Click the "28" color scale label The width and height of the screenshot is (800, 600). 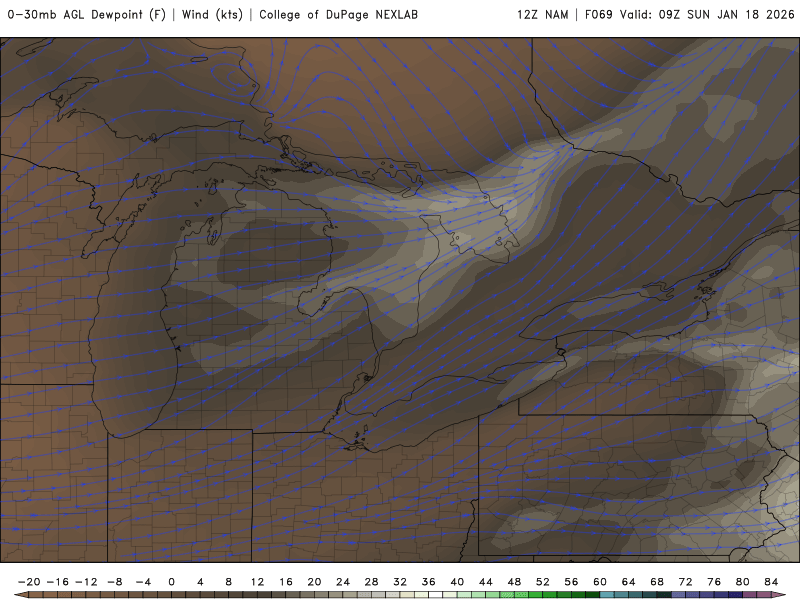(371, 582)
